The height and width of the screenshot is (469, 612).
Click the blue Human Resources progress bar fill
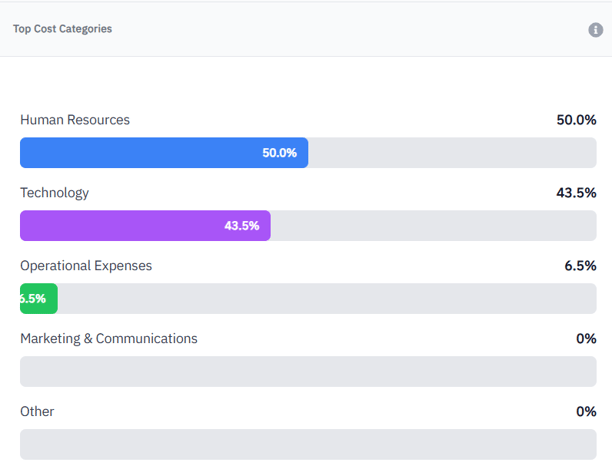tap(140, 153)
